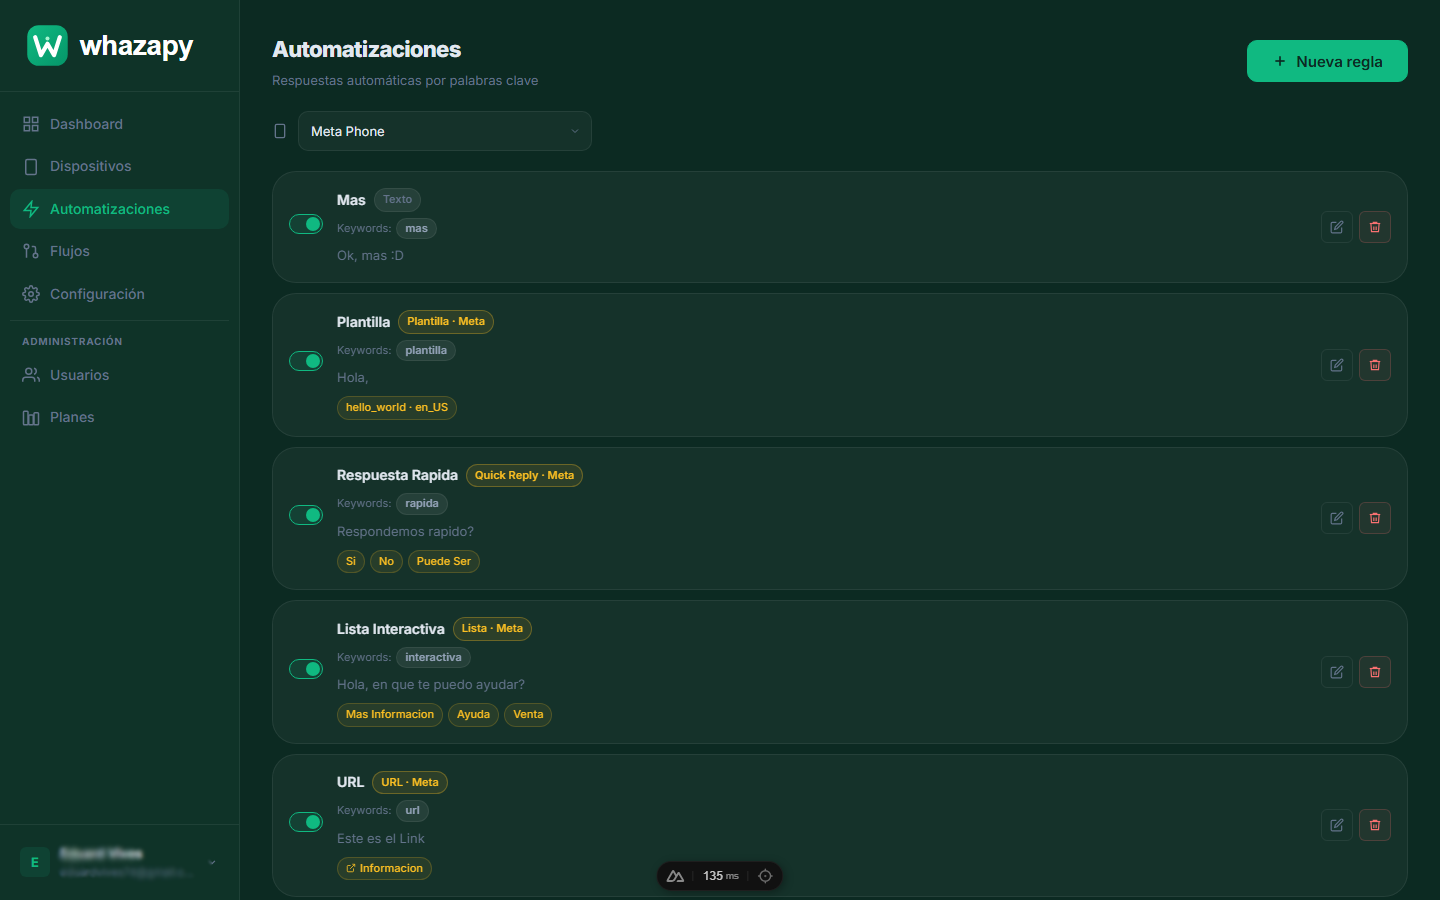Viewport: 1440px width, 900px height.
Task: Click the Puede Ser reply chip
Action: 444,561
